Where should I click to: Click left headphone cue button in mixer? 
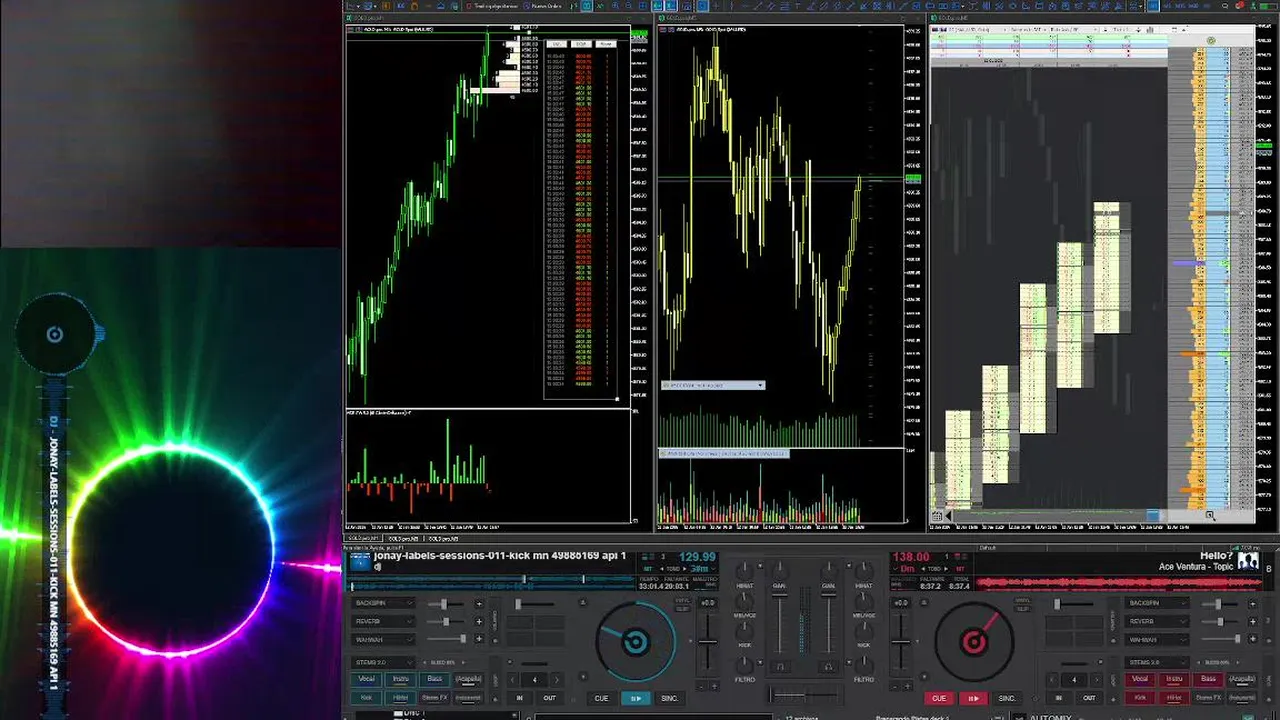point(780,667)
